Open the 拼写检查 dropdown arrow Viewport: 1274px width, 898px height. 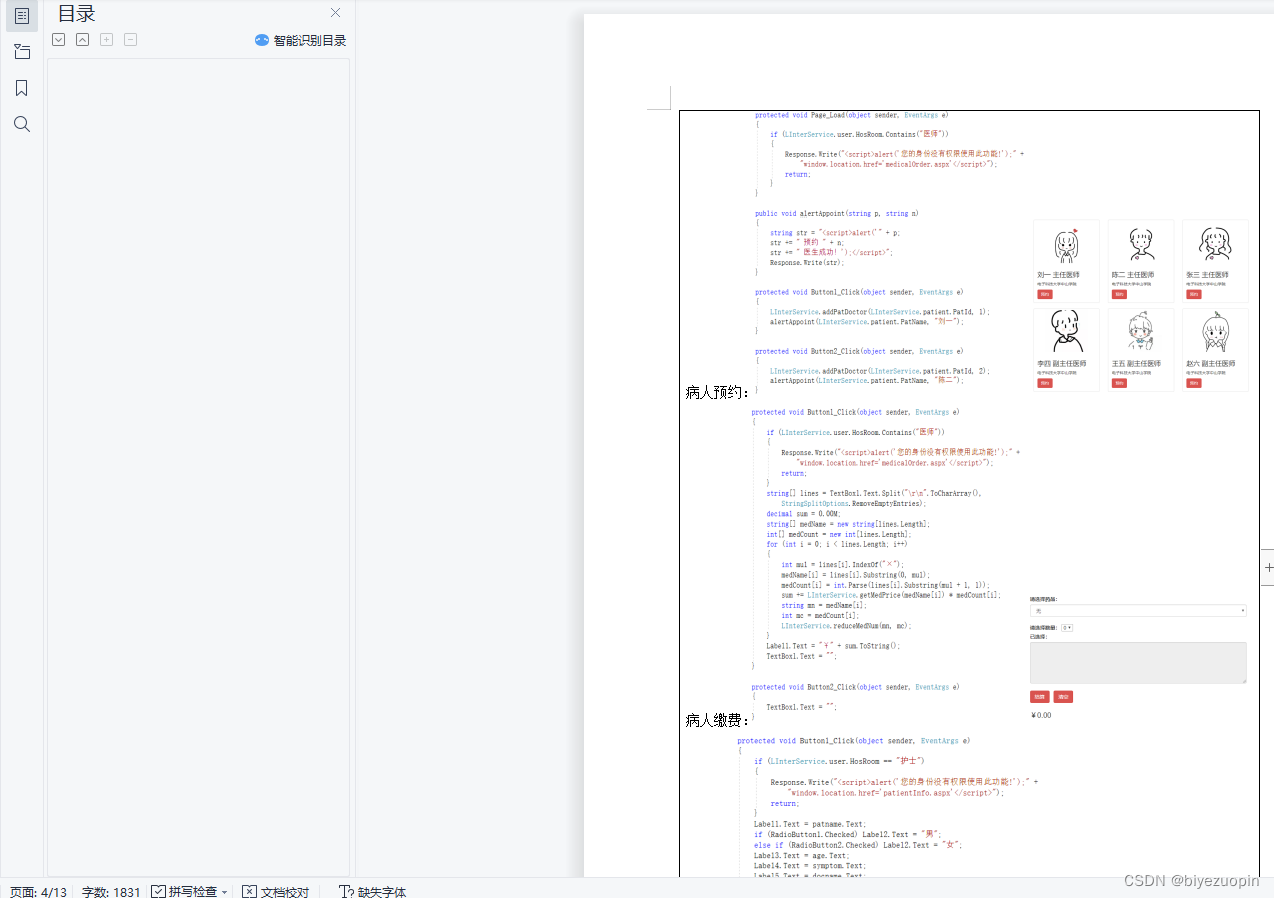coord(224,891)
